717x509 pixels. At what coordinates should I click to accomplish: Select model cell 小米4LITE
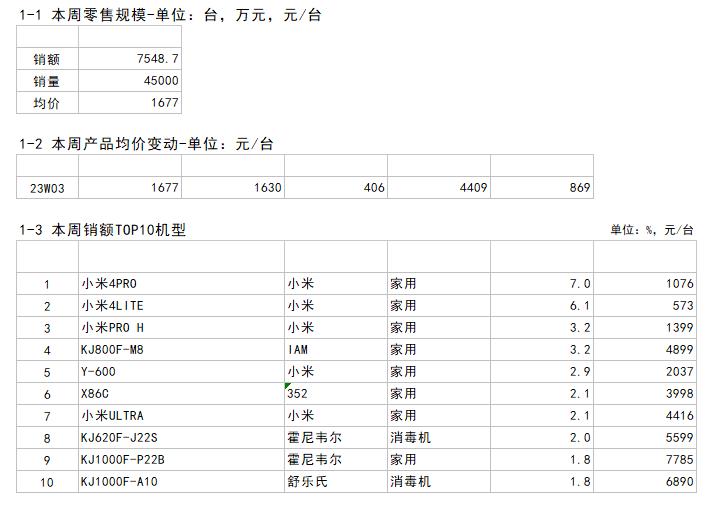(x=181, y=305)
